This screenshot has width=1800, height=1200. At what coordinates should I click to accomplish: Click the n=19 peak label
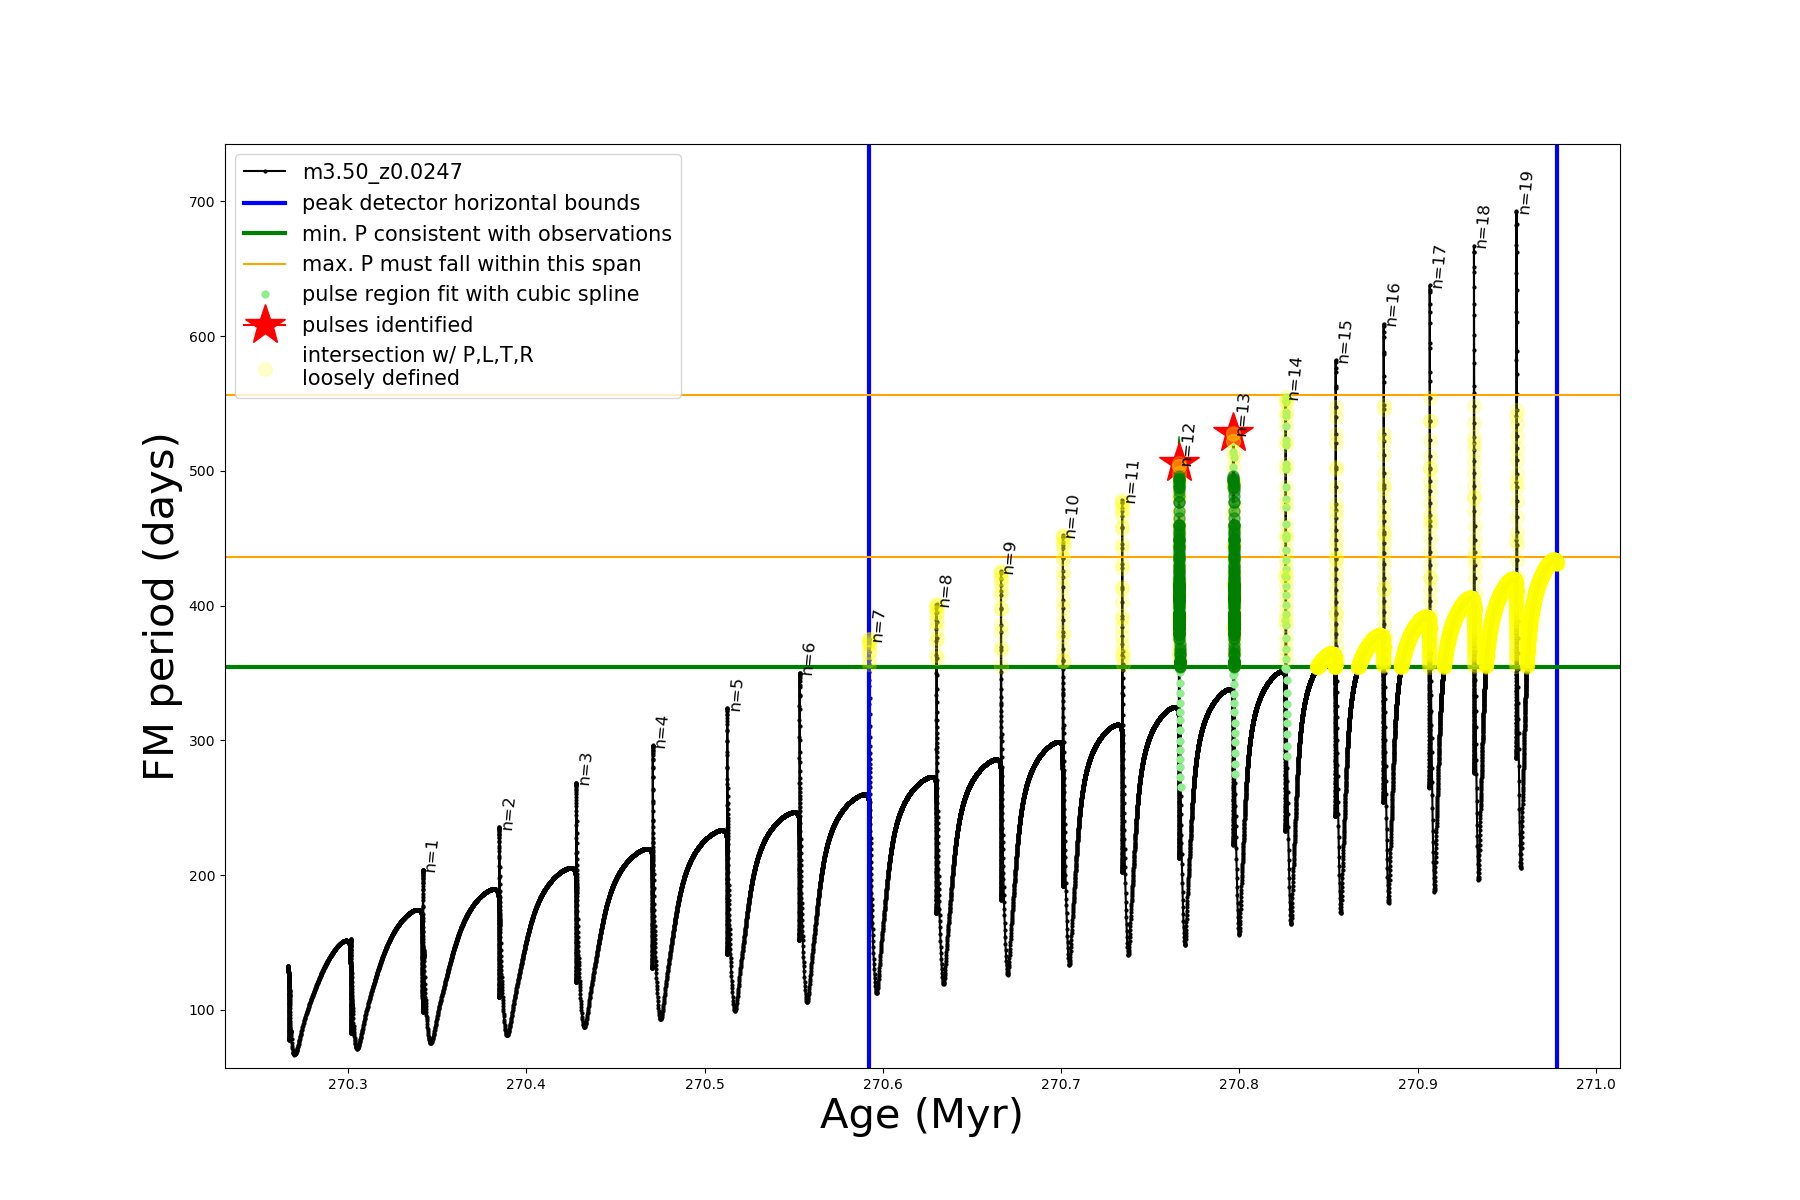[x=1526, y=193]
